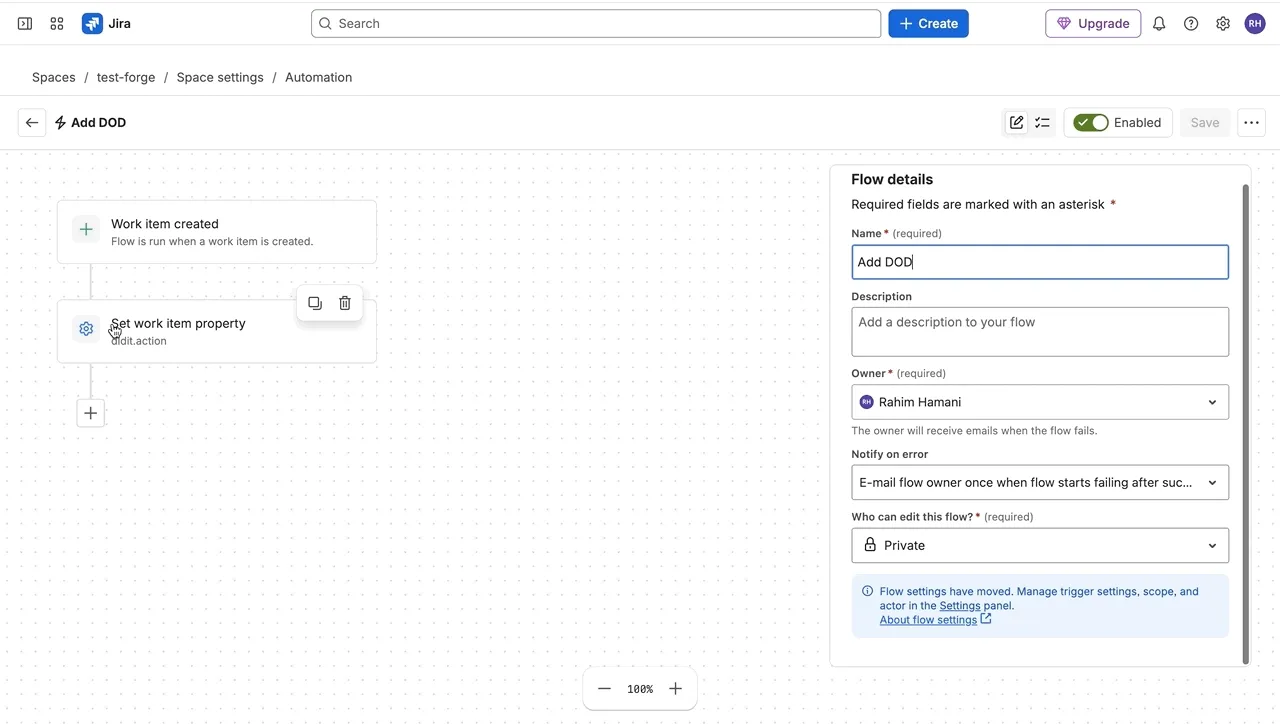1280x724 pixels.
Task: Click the flow details panel scrollbar
Action: pyautogui.click(x=1246, y=424)
